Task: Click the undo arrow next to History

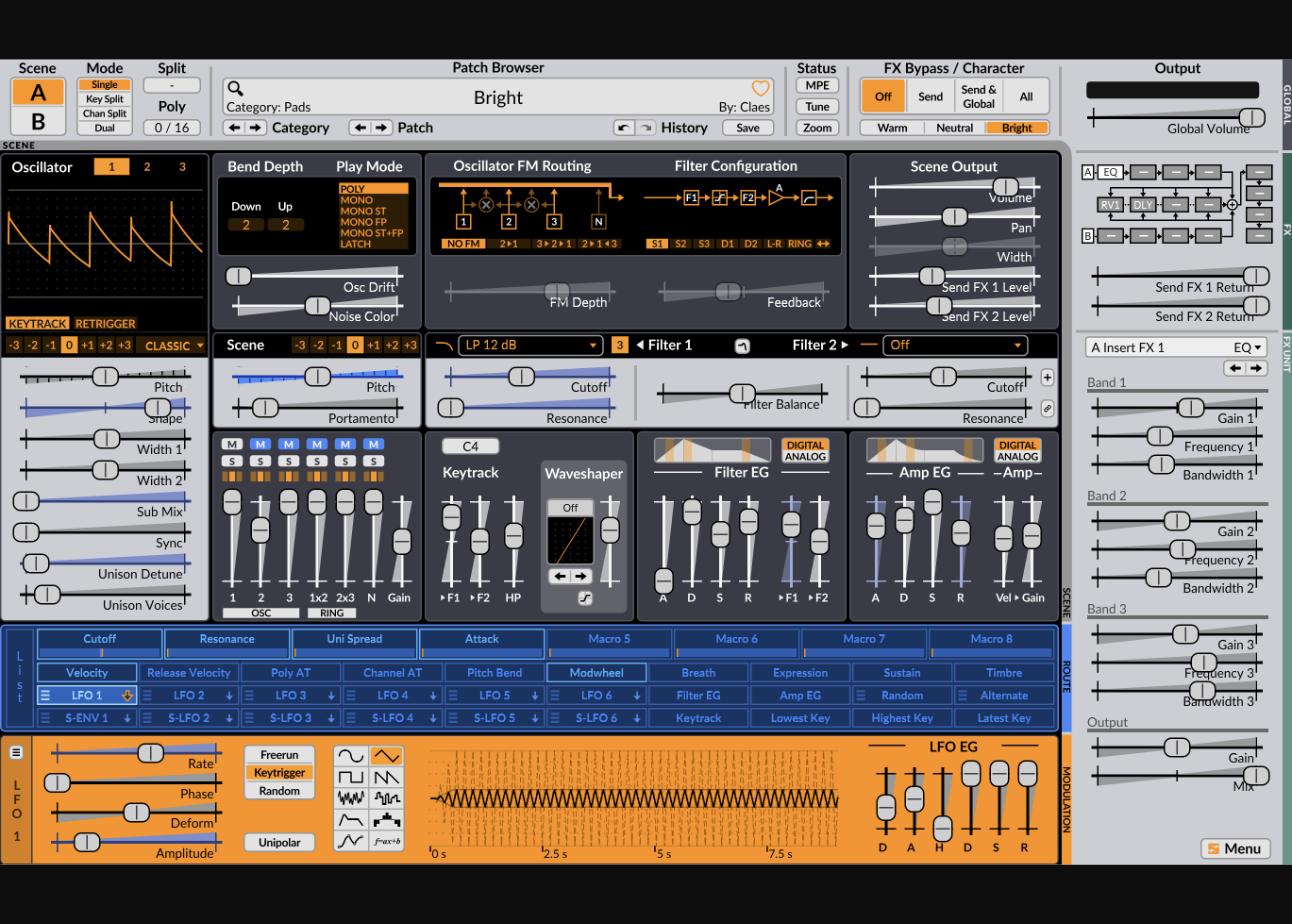Action: point(624,128)
